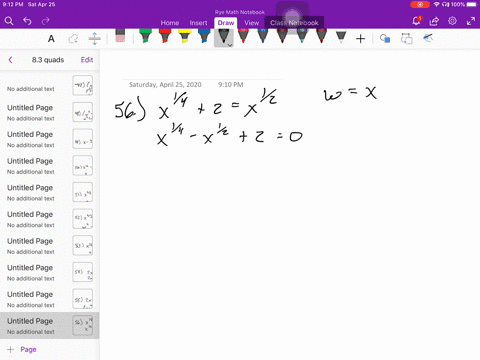Viewport: 480px width, 360px height.
Task: Open the page with 54) thumbnail
Action: (x=50, y=272)
